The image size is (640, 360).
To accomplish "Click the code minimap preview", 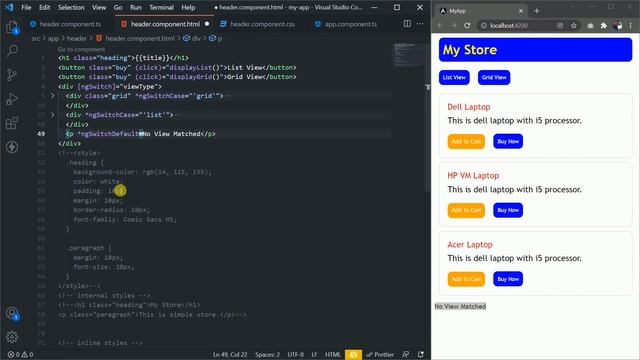I will 409,54.
